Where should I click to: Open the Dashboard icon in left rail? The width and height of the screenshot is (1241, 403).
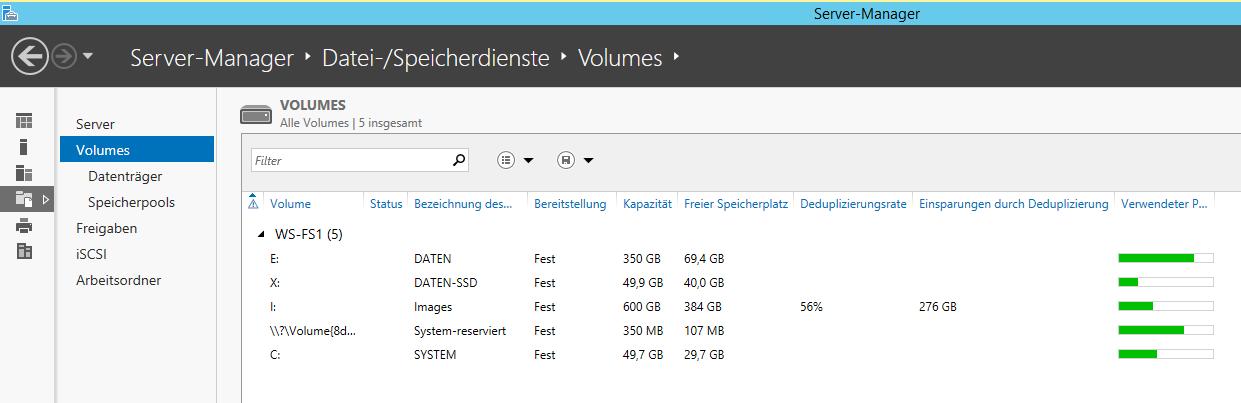pyautogui.click(x=24, y=121)
